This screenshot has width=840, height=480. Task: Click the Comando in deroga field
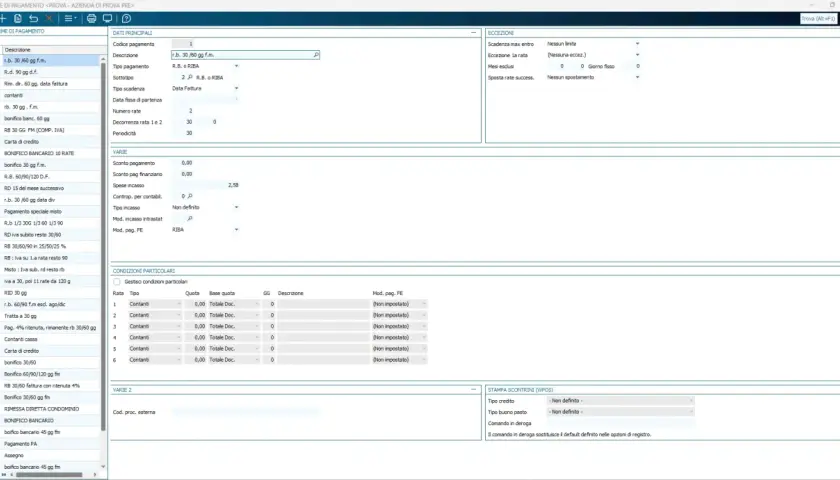620,423
